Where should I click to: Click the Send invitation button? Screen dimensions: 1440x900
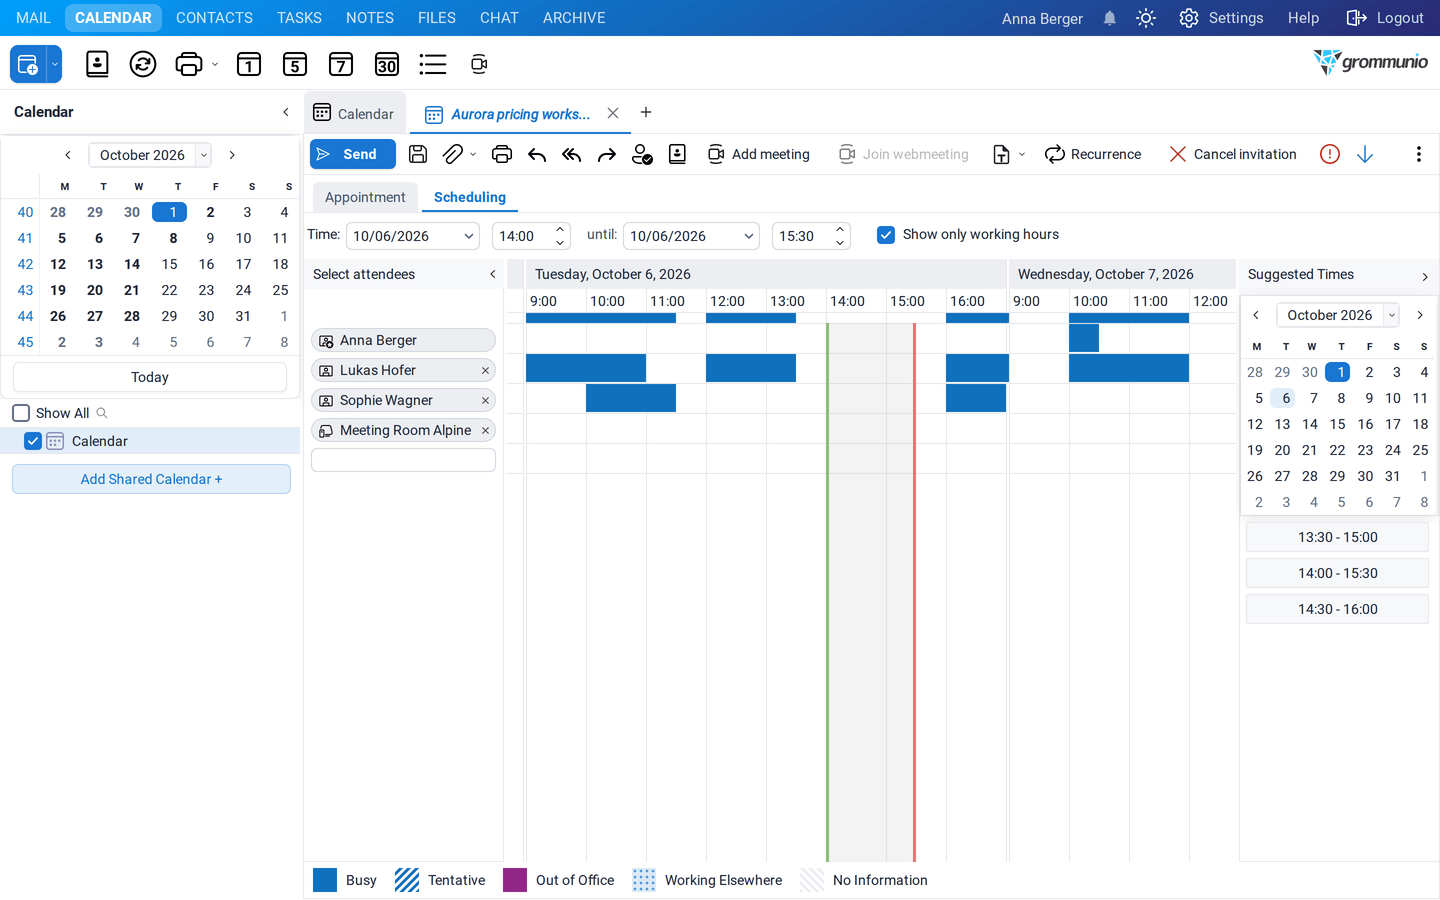(x=352, y=154)
